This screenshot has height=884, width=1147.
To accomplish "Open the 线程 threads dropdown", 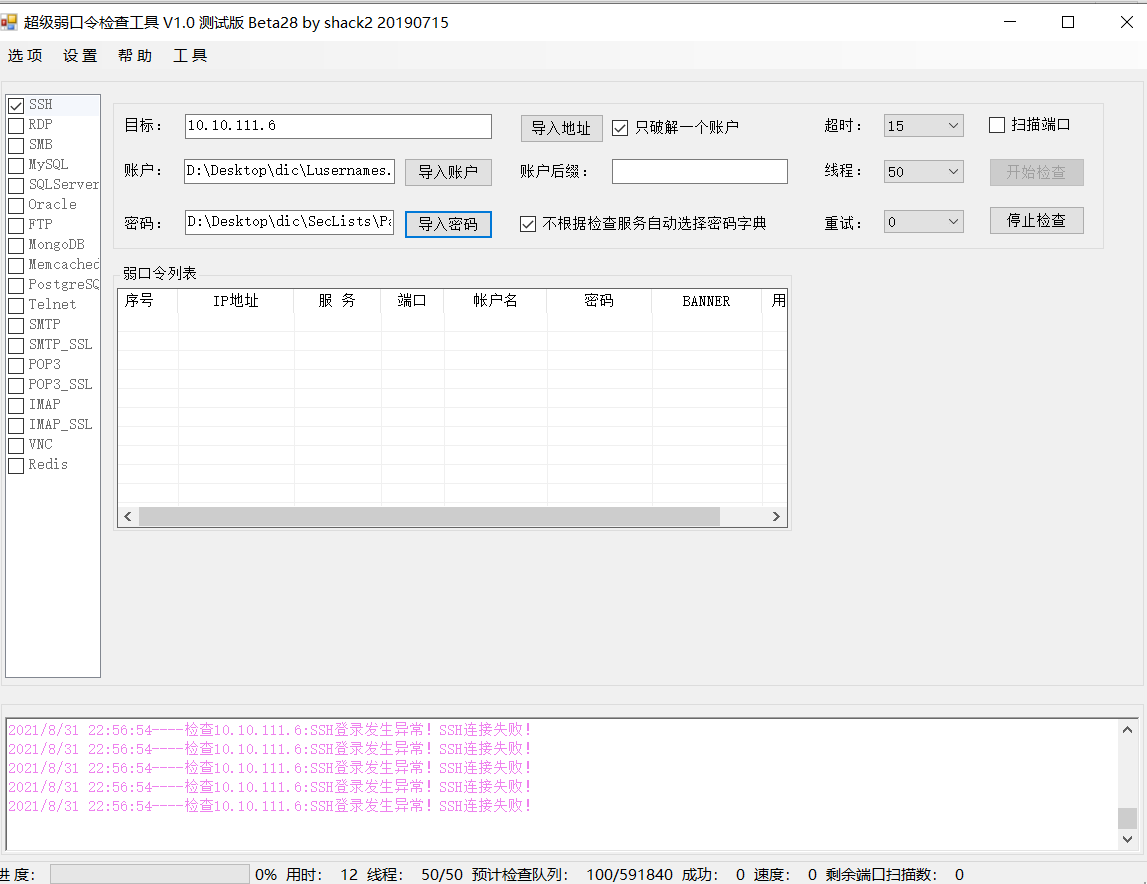I will [x=923, y=171].
